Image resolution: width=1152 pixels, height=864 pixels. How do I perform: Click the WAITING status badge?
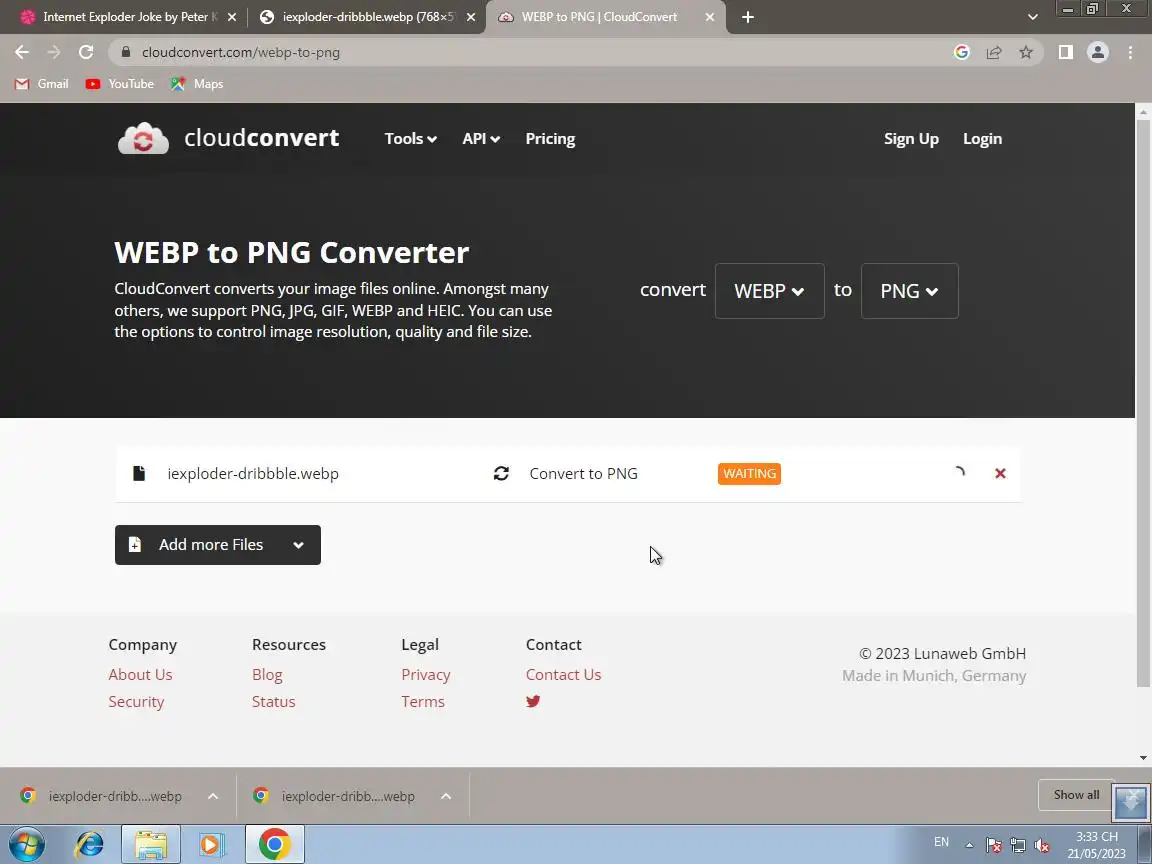point(749,473)
